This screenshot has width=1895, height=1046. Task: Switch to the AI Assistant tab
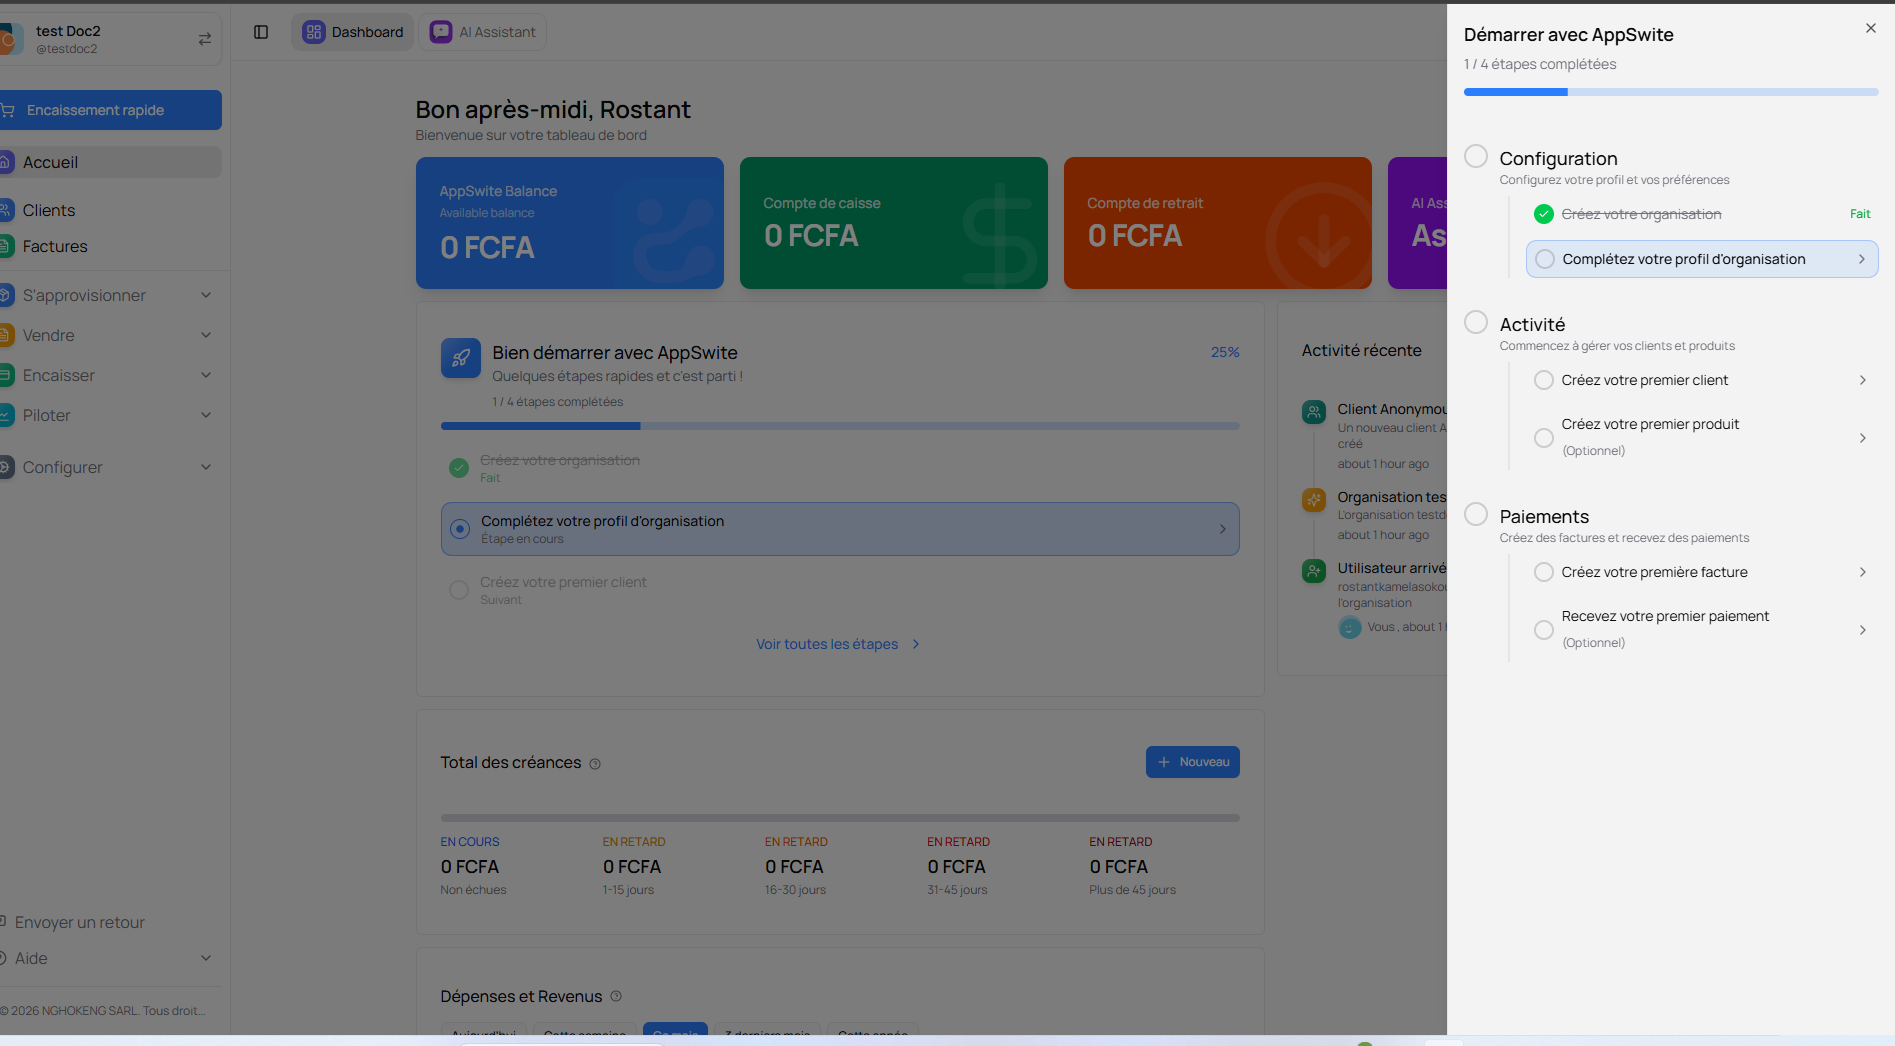coord(483,32)
